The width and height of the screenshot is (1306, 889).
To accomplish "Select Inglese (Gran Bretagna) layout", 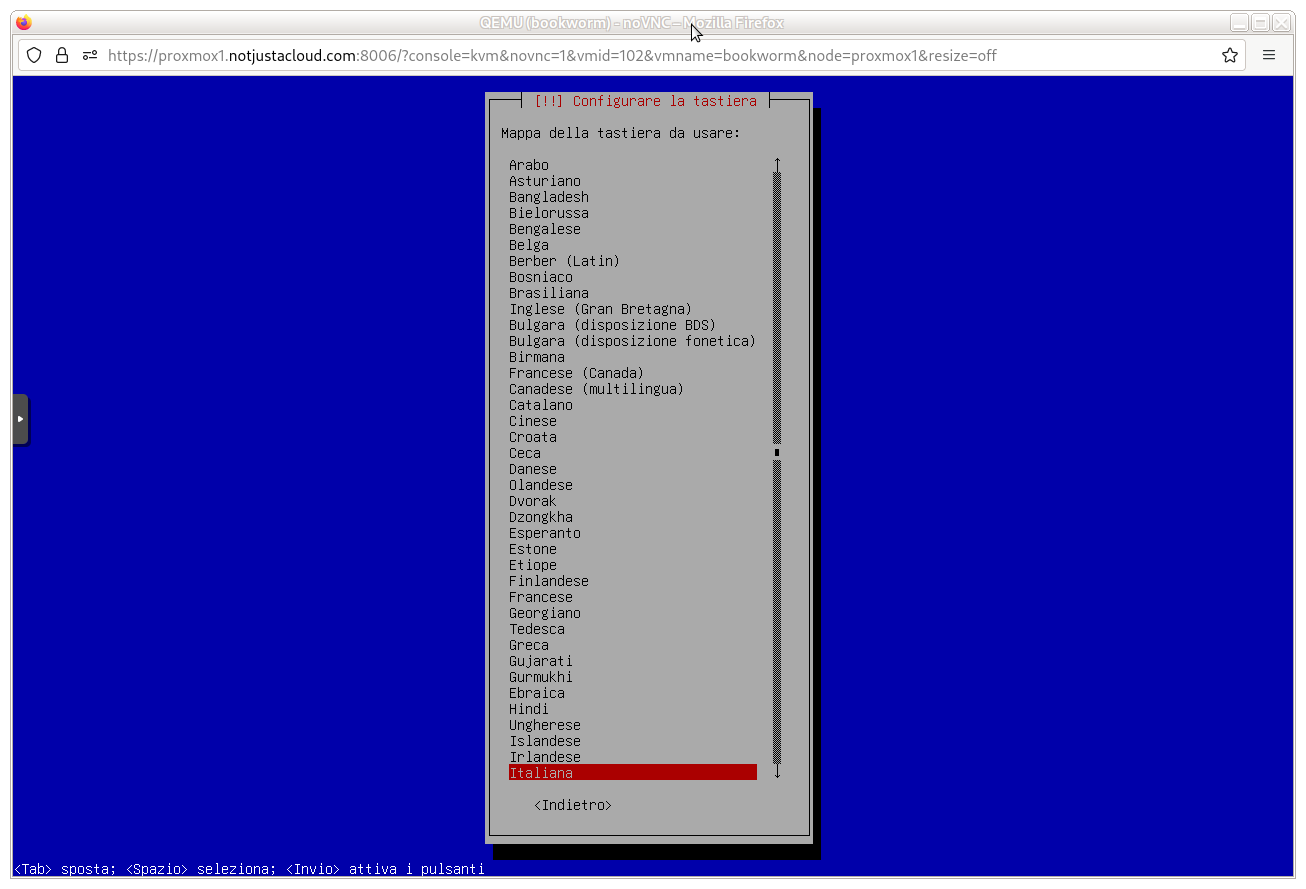I will [601, 309].
